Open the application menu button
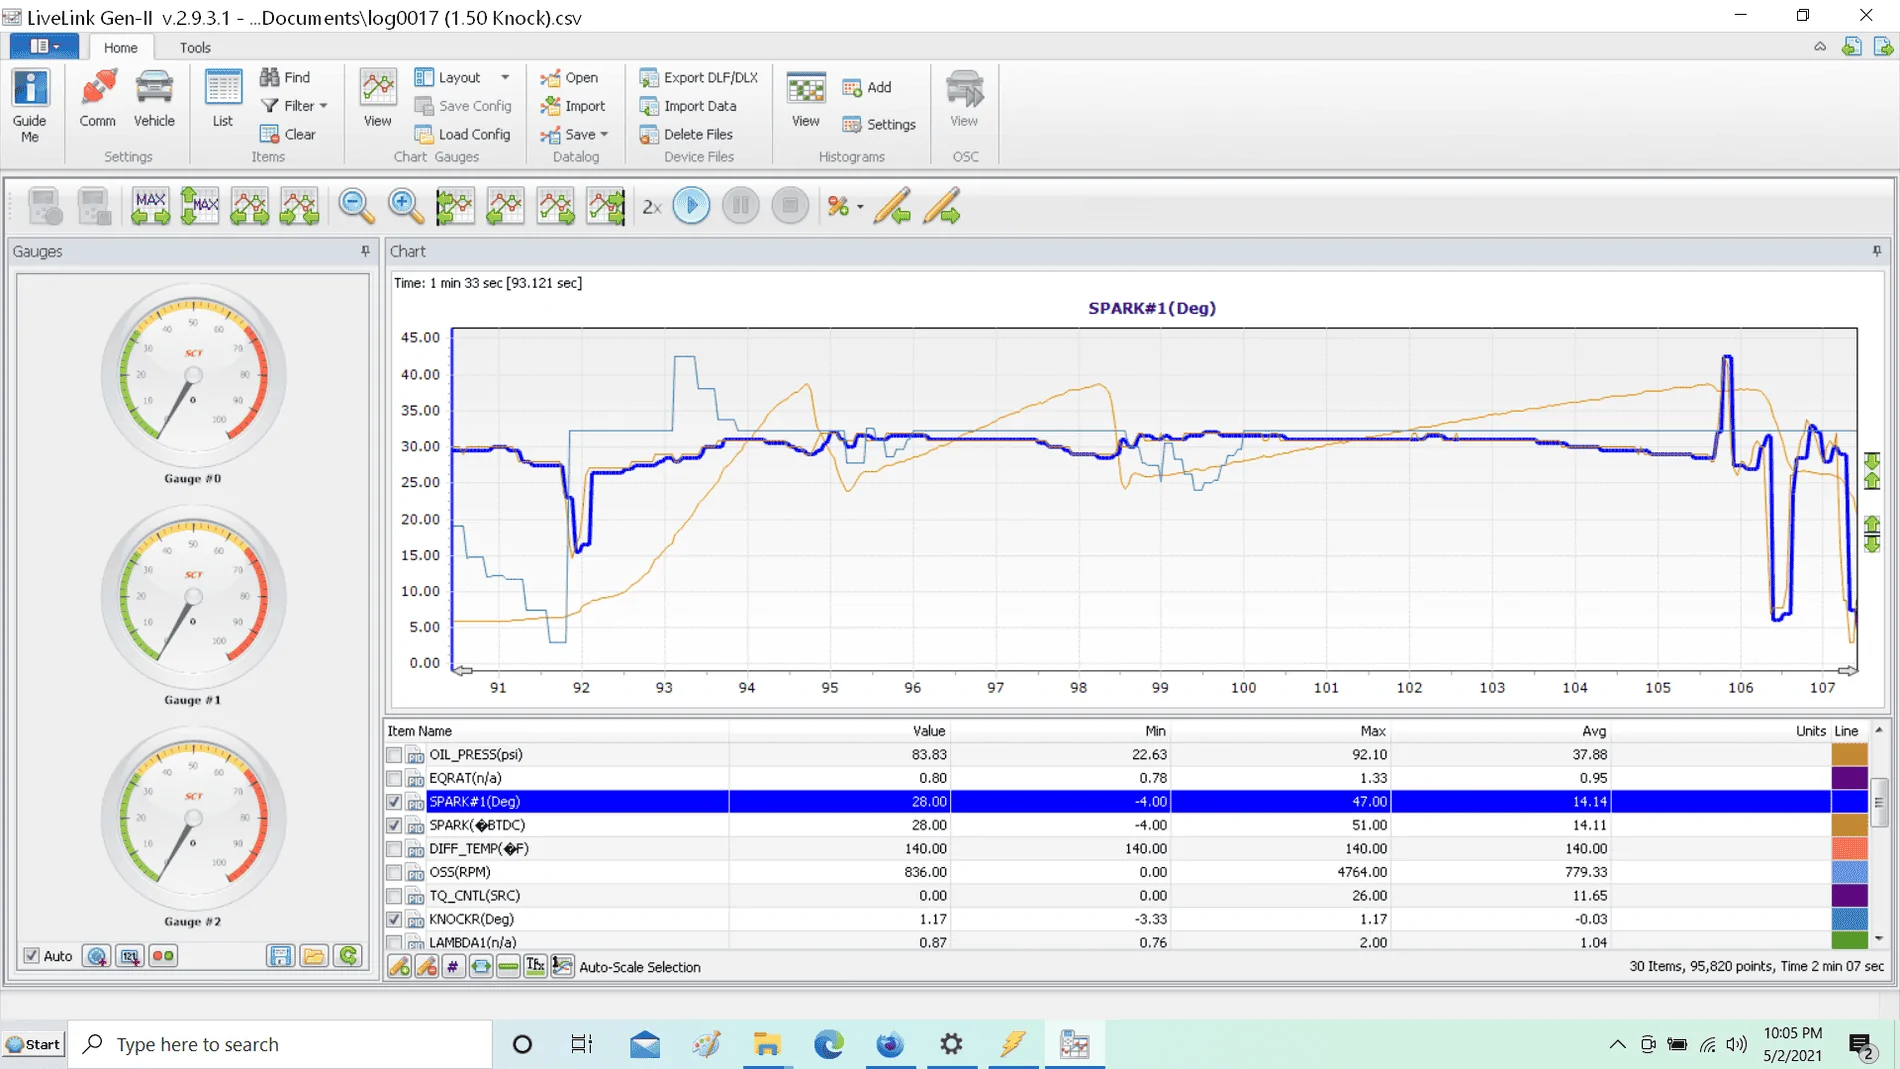Viewport: 1900px width, 1069px height. pyautogui.click(x=44, y=46)
